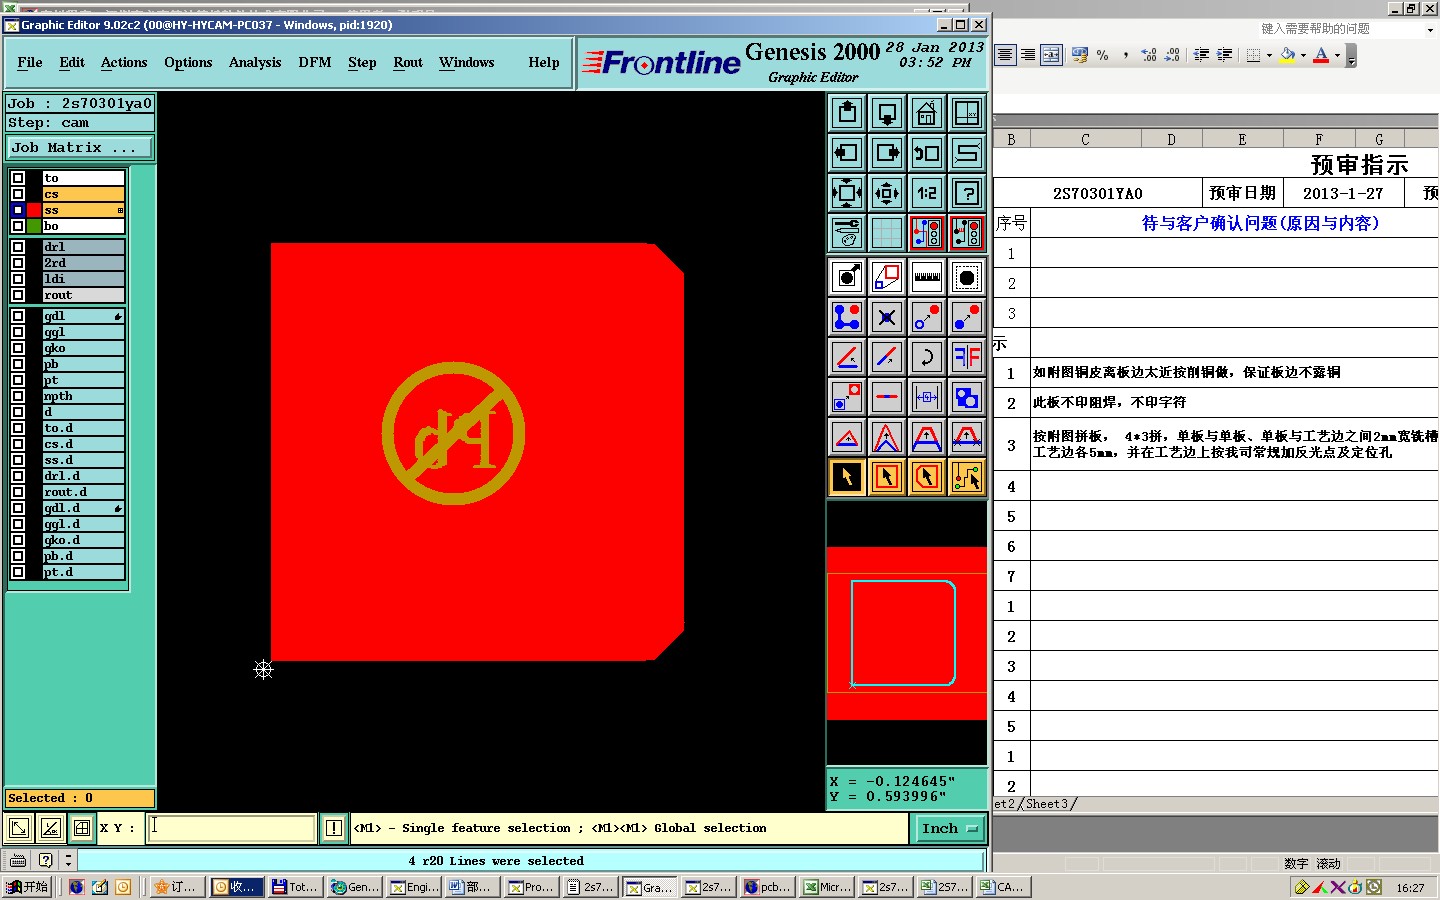The height and width of the screenshot is (900, 1440).
Task: Click the Job Matrix button
Action: pyautogui.click(x=79, y=148)
